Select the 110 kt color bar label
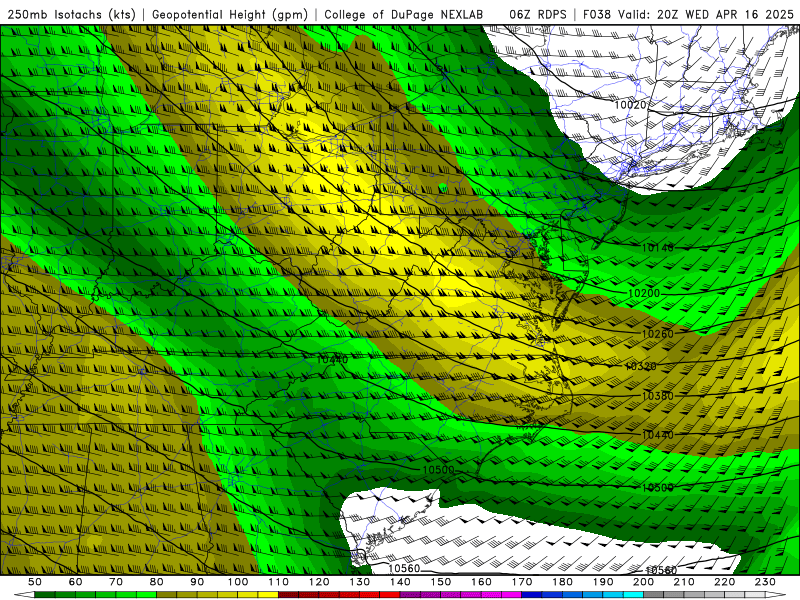The width and height of the screenshot is (800, 600). (279, 582)
